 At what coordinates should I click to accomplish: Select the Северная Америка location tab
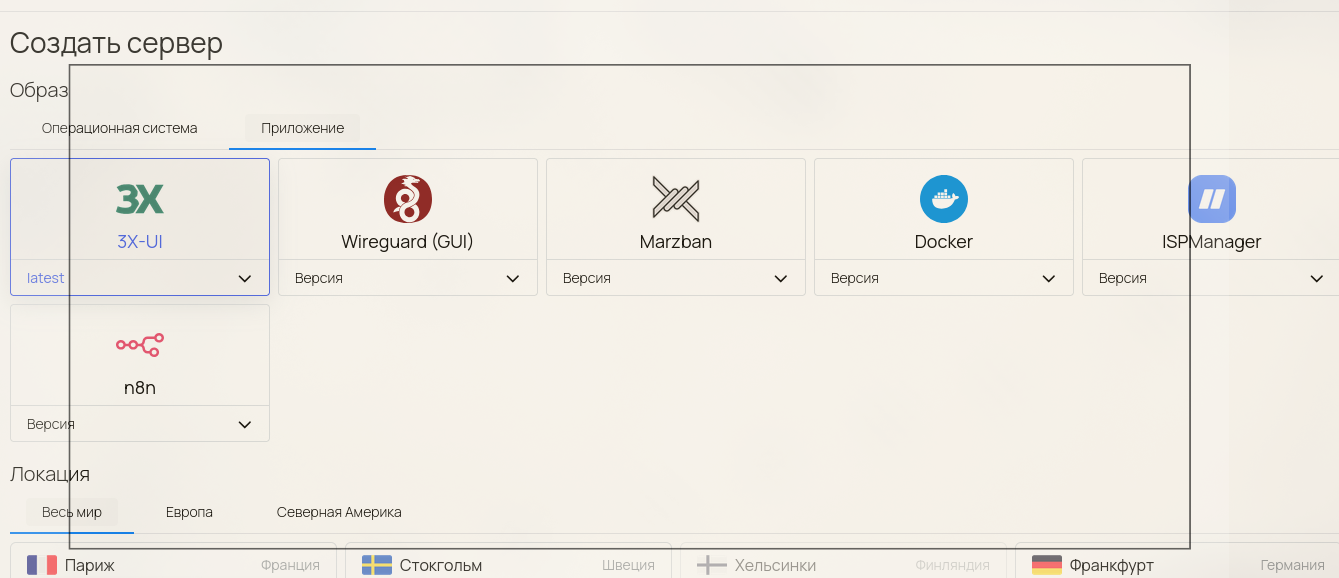click(339, 512)
